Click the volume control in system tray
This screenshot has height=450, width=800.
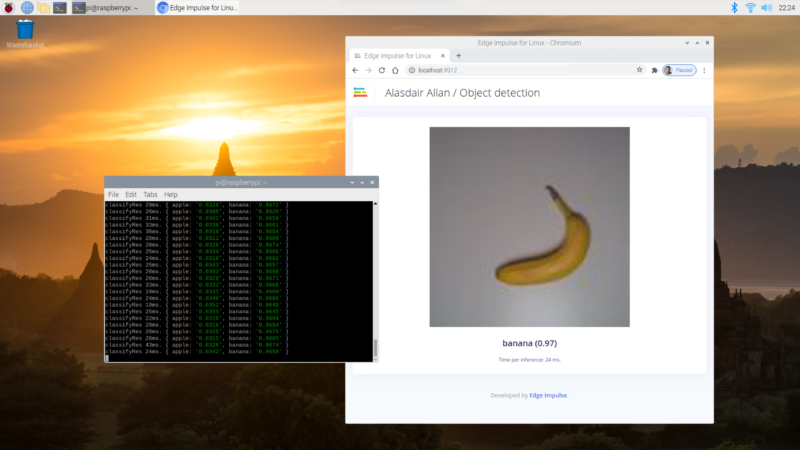tap(767, 8)
